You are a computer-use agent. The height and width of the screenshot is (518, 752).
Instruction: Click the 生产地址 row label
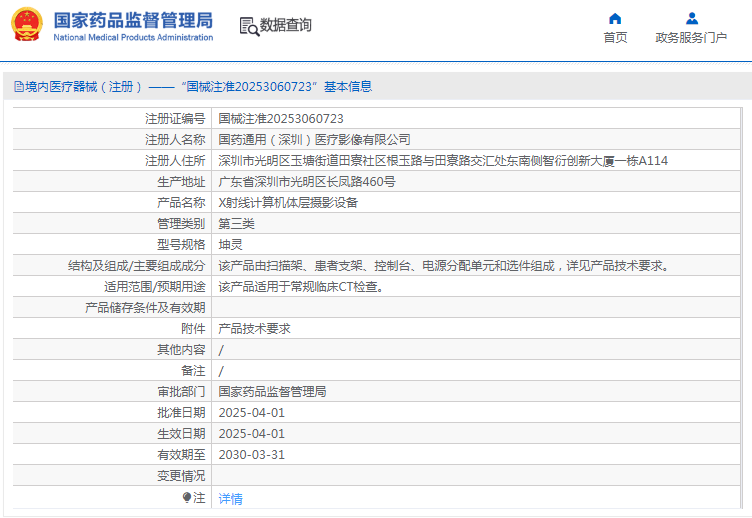[181, 182]
